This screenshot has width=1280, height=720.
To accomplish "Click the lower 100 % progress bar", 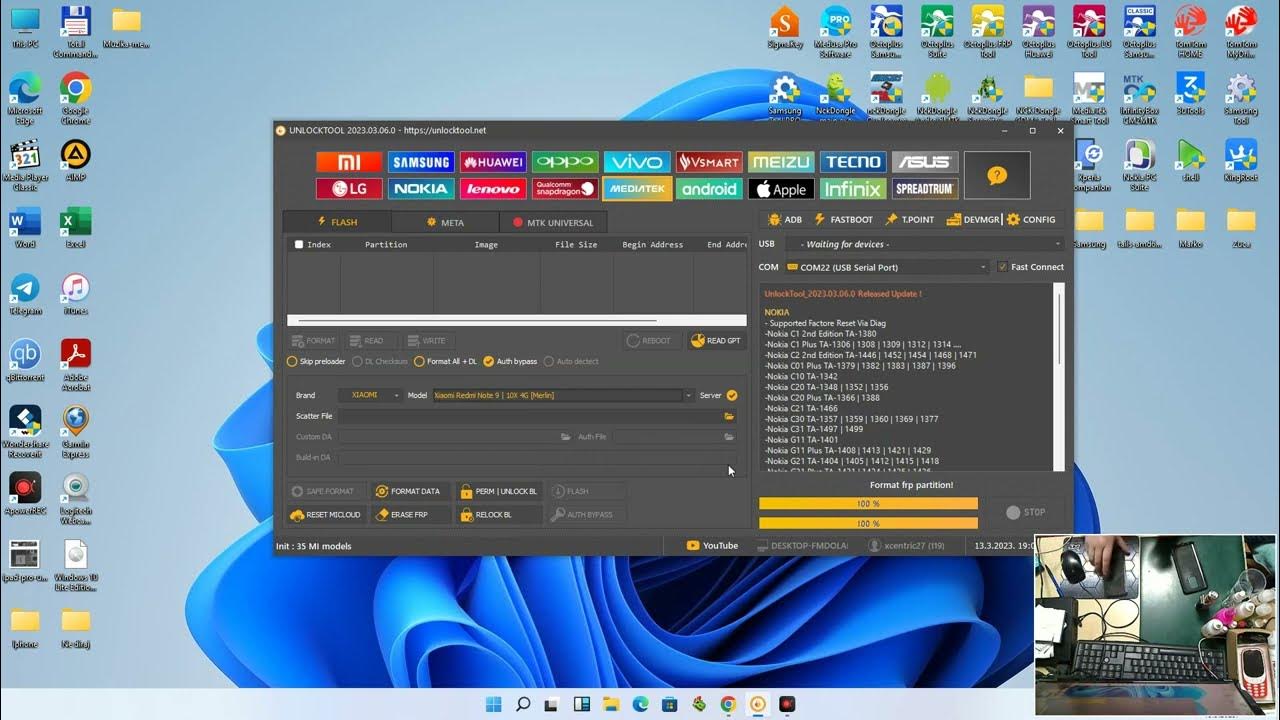I will (868, 523).
